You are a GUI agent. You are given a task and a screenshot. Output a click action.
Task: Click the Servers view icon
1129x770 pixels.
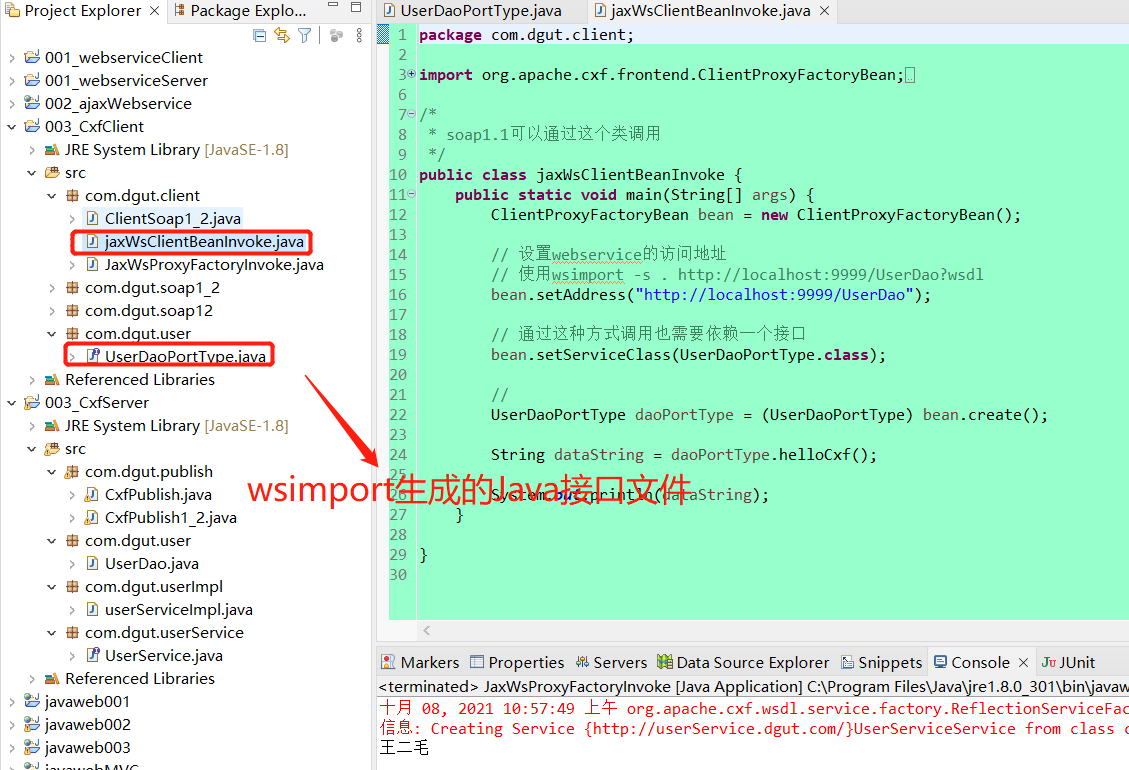611,662
